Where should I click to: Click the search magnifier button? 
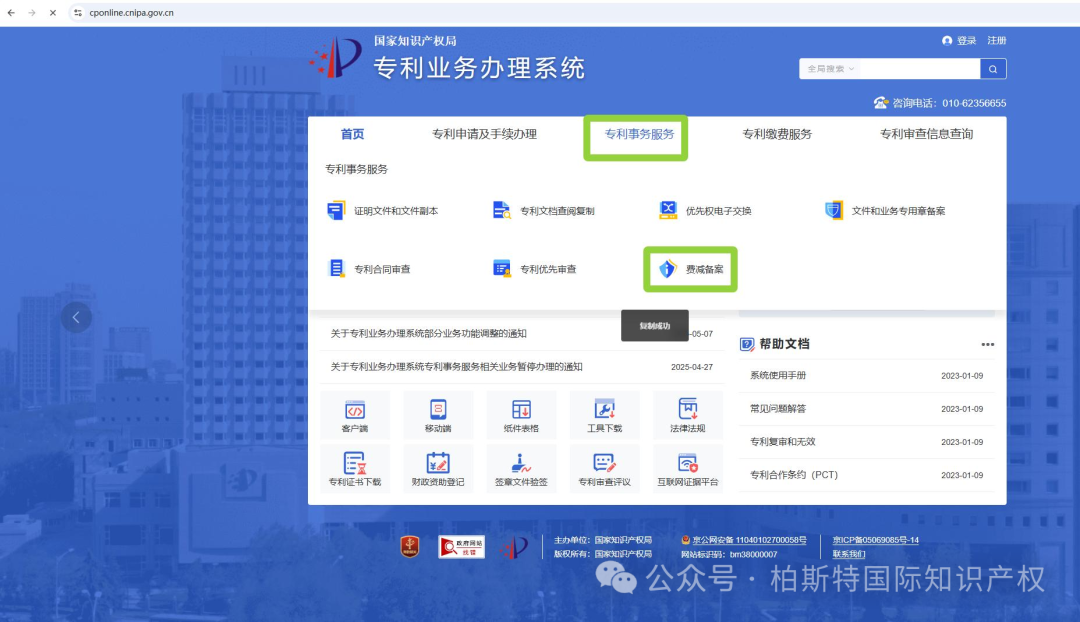coord(992,68)
